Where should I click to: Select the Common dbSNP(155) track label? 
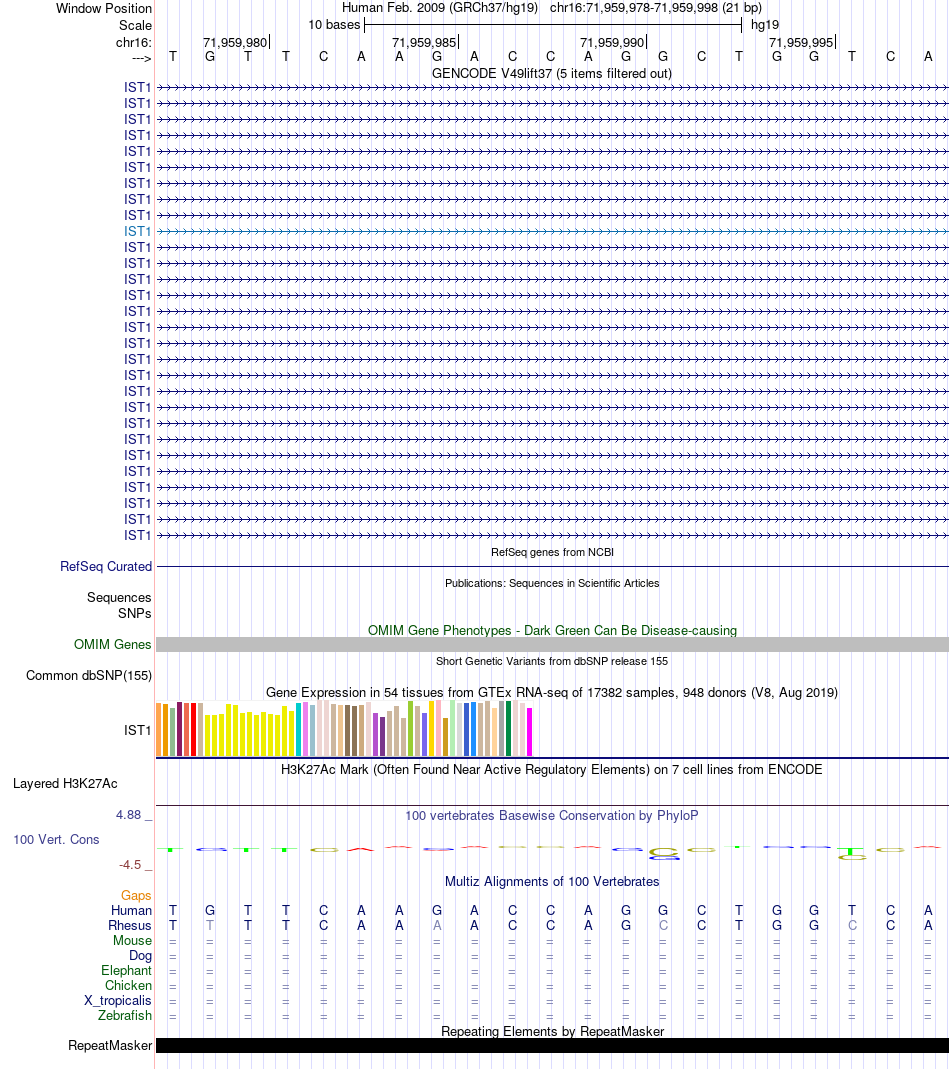(89, 676)
